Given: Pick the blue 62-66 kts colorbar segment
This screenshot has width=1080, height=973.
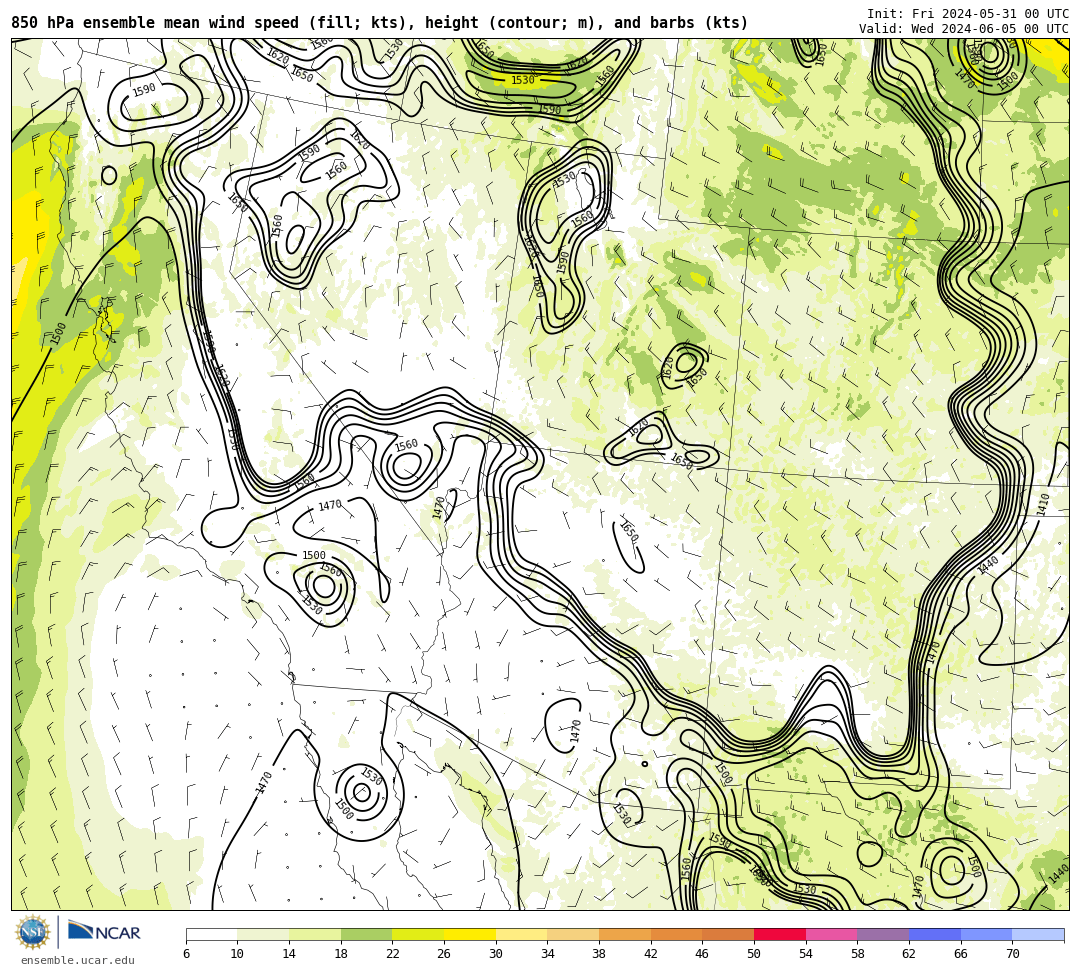Looking at the screenshot, I should [x=935, y=934].
